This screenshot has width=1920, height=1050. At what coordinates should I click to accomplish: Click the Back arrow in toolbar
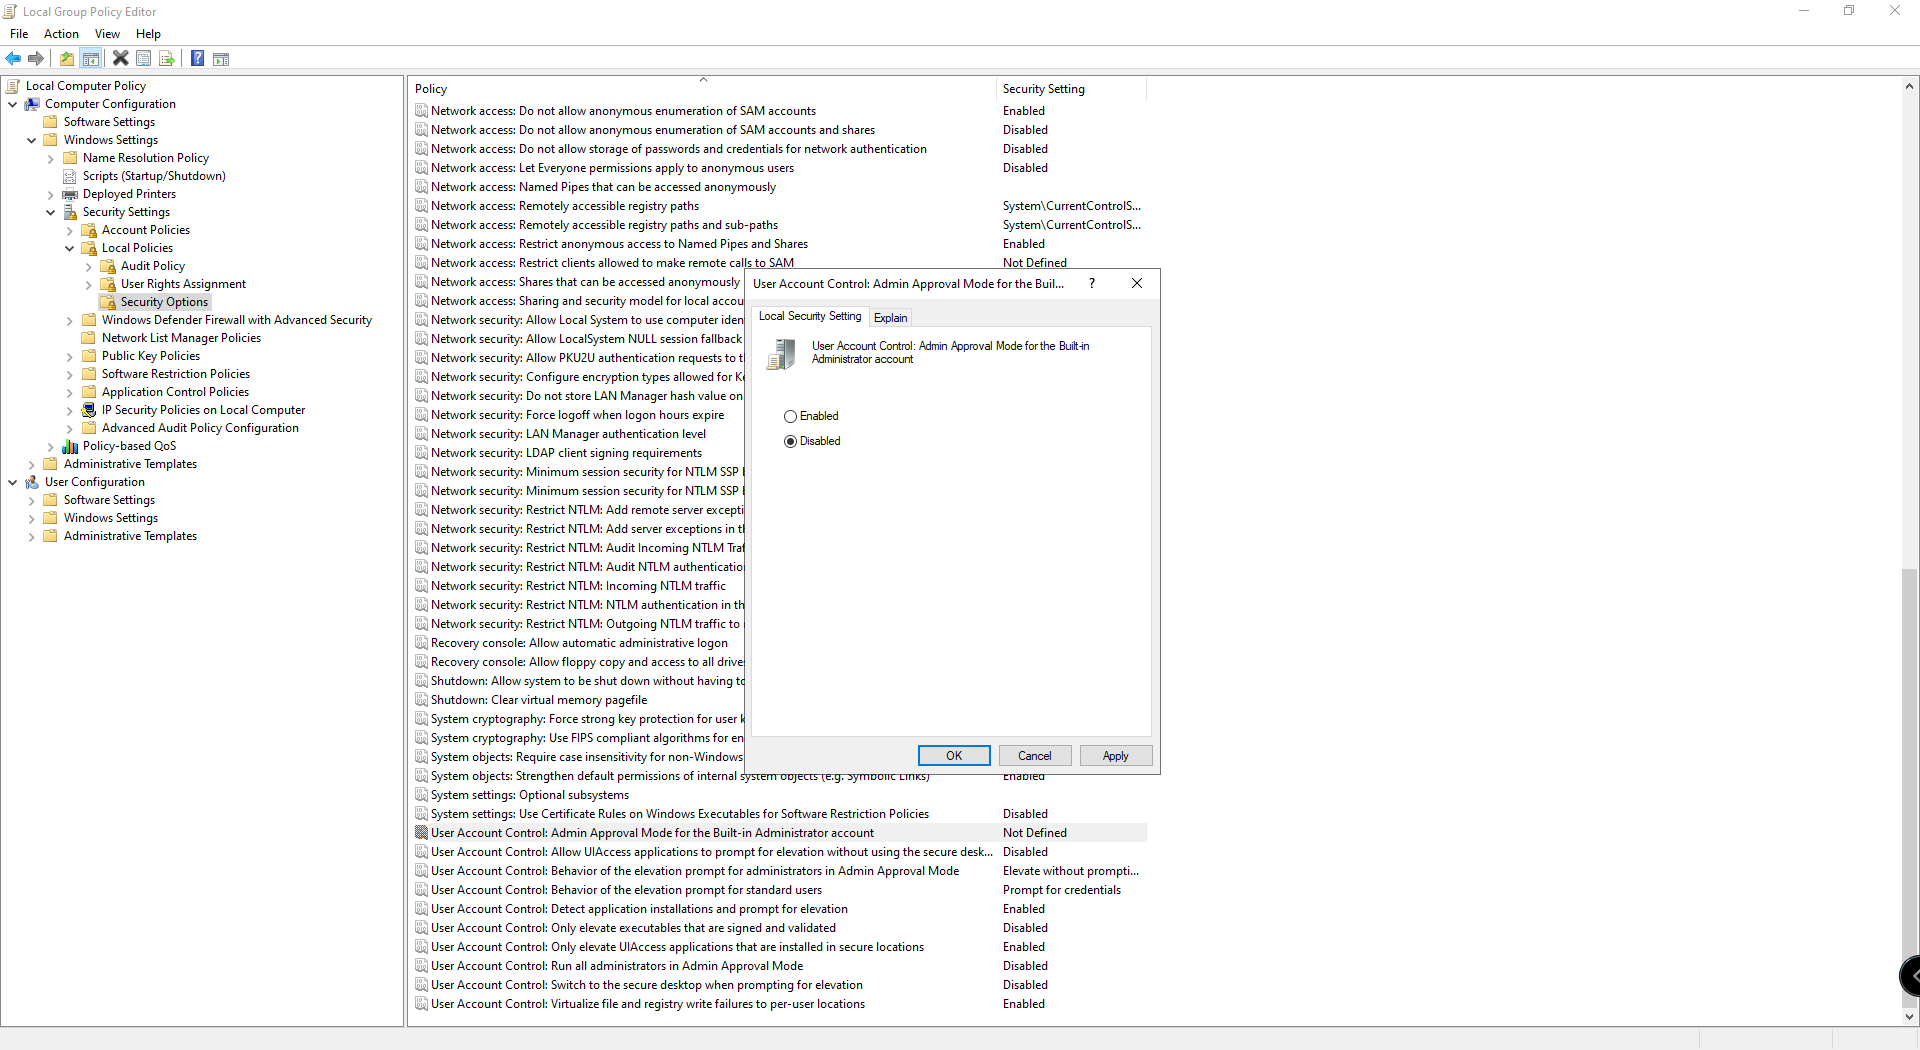pos(13,59)
